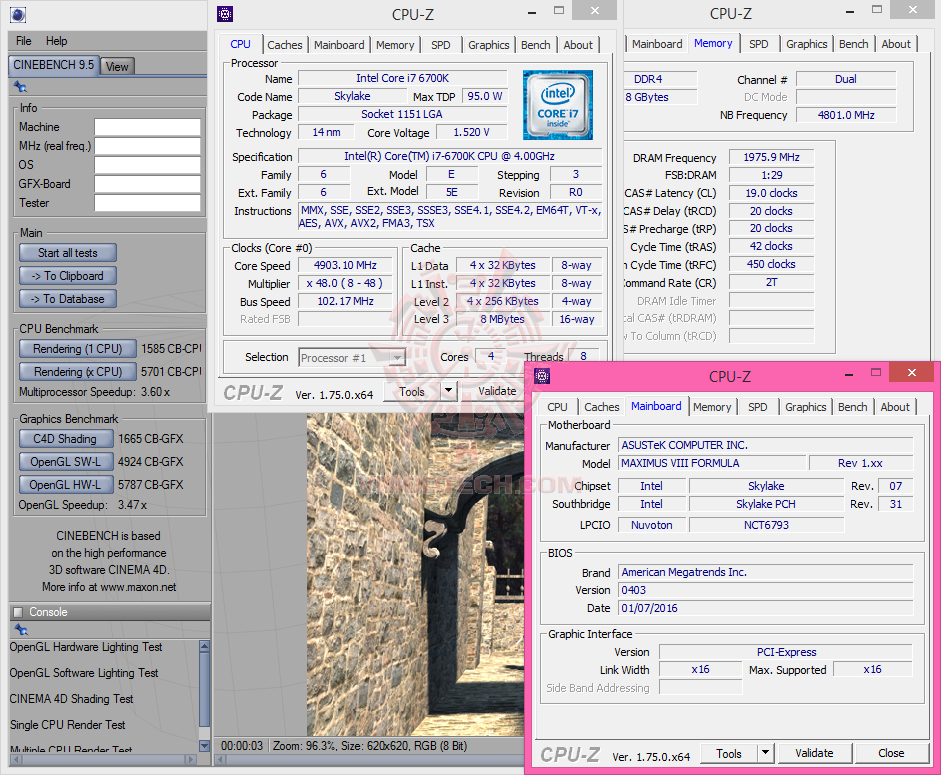Click the pin icon below CINEBENCH 9.5 tab

coord(20,87)
